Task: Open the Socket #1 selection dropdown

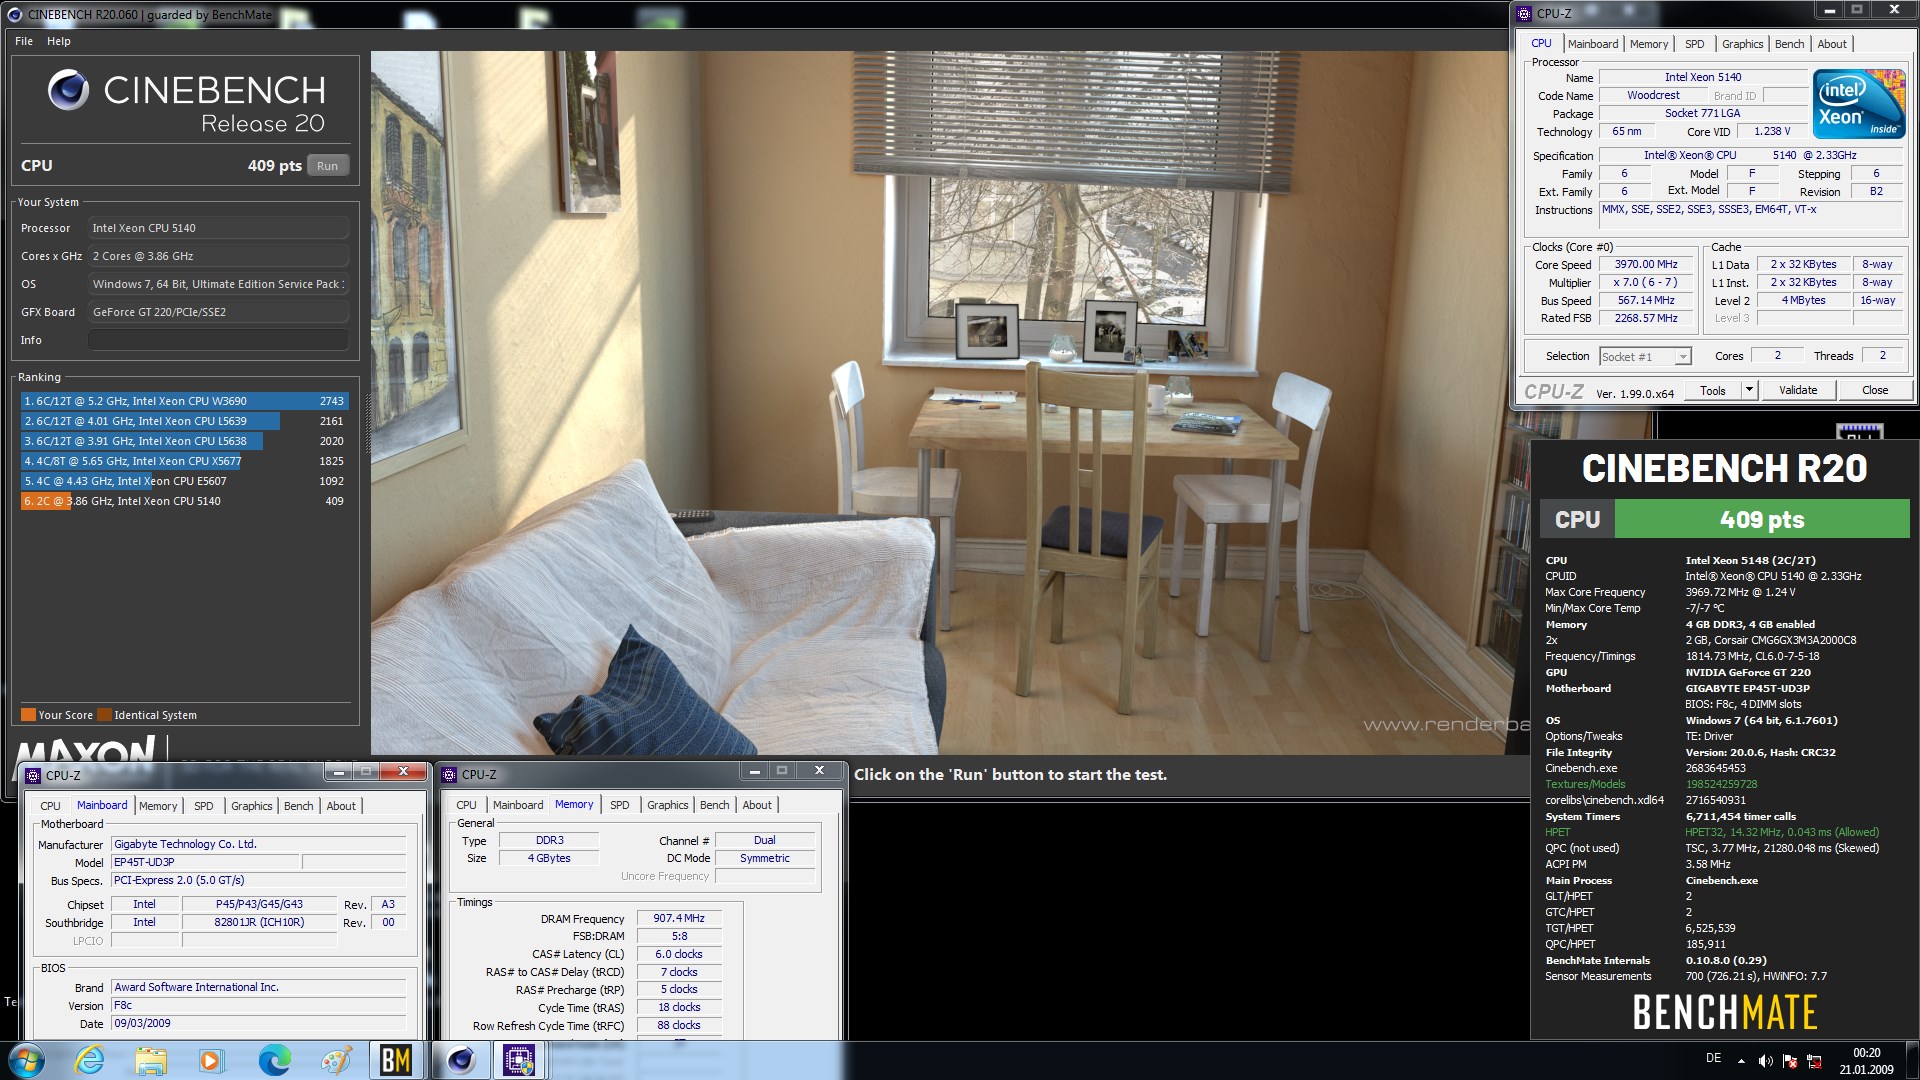Action: 1644,357
